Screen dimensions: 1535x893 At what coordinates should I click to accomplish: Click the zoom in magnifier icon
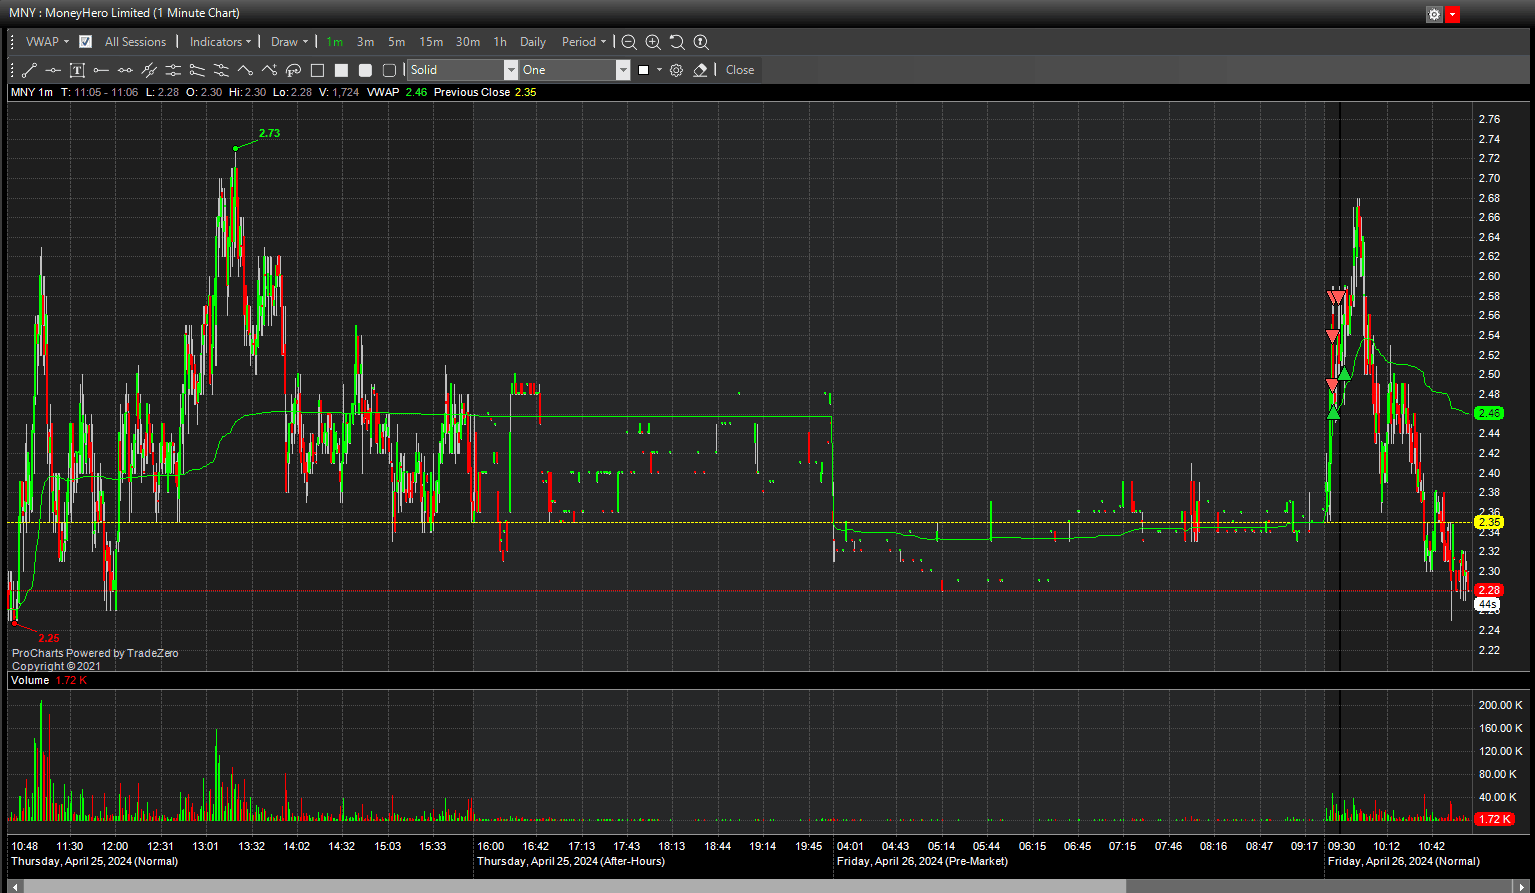click(653, 42)
